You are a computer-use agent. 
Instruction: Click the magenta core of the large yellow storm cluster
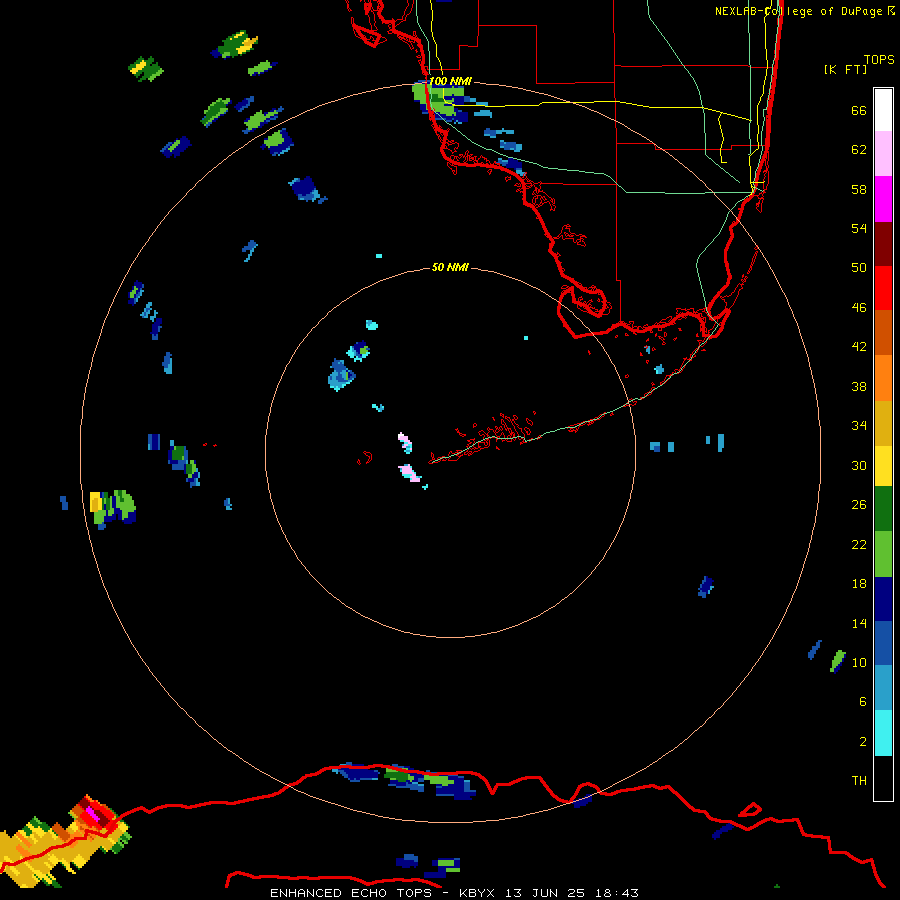pos(93,814)
